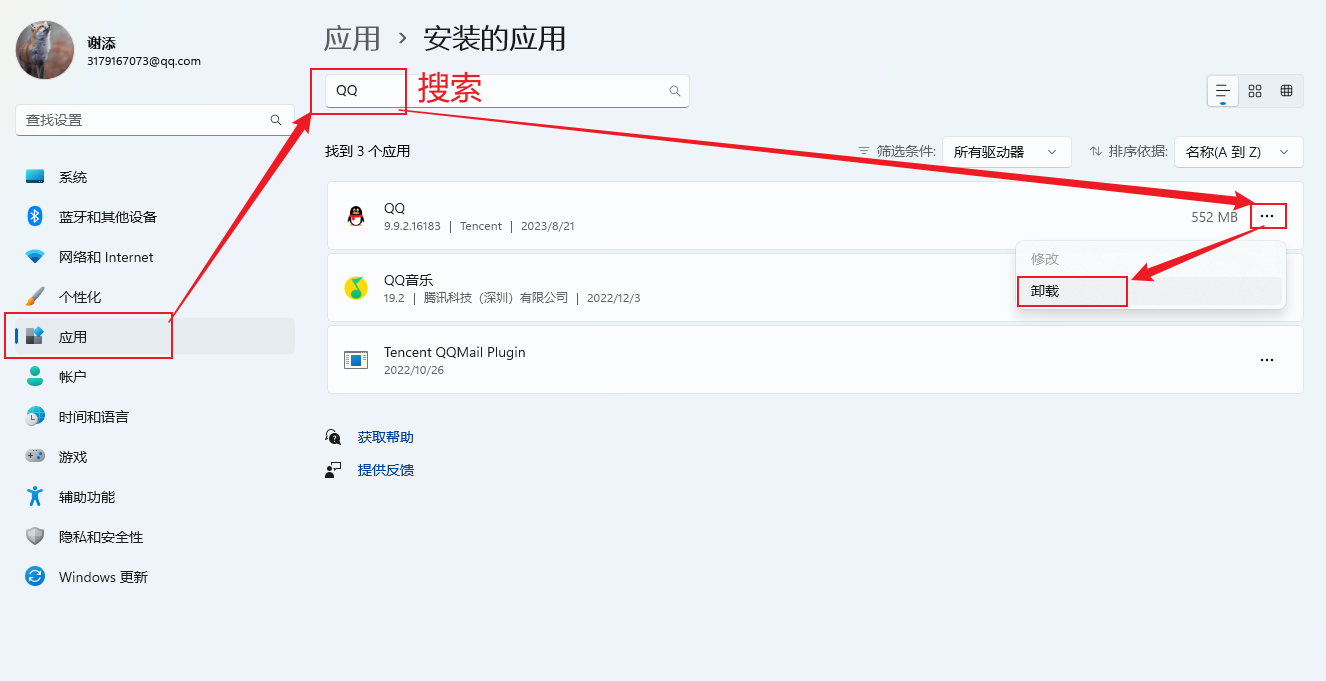Click the QQ音乐 app name
Viewport: 1326px width, 681px height.
pyautogui.click(x=408, y=280)
